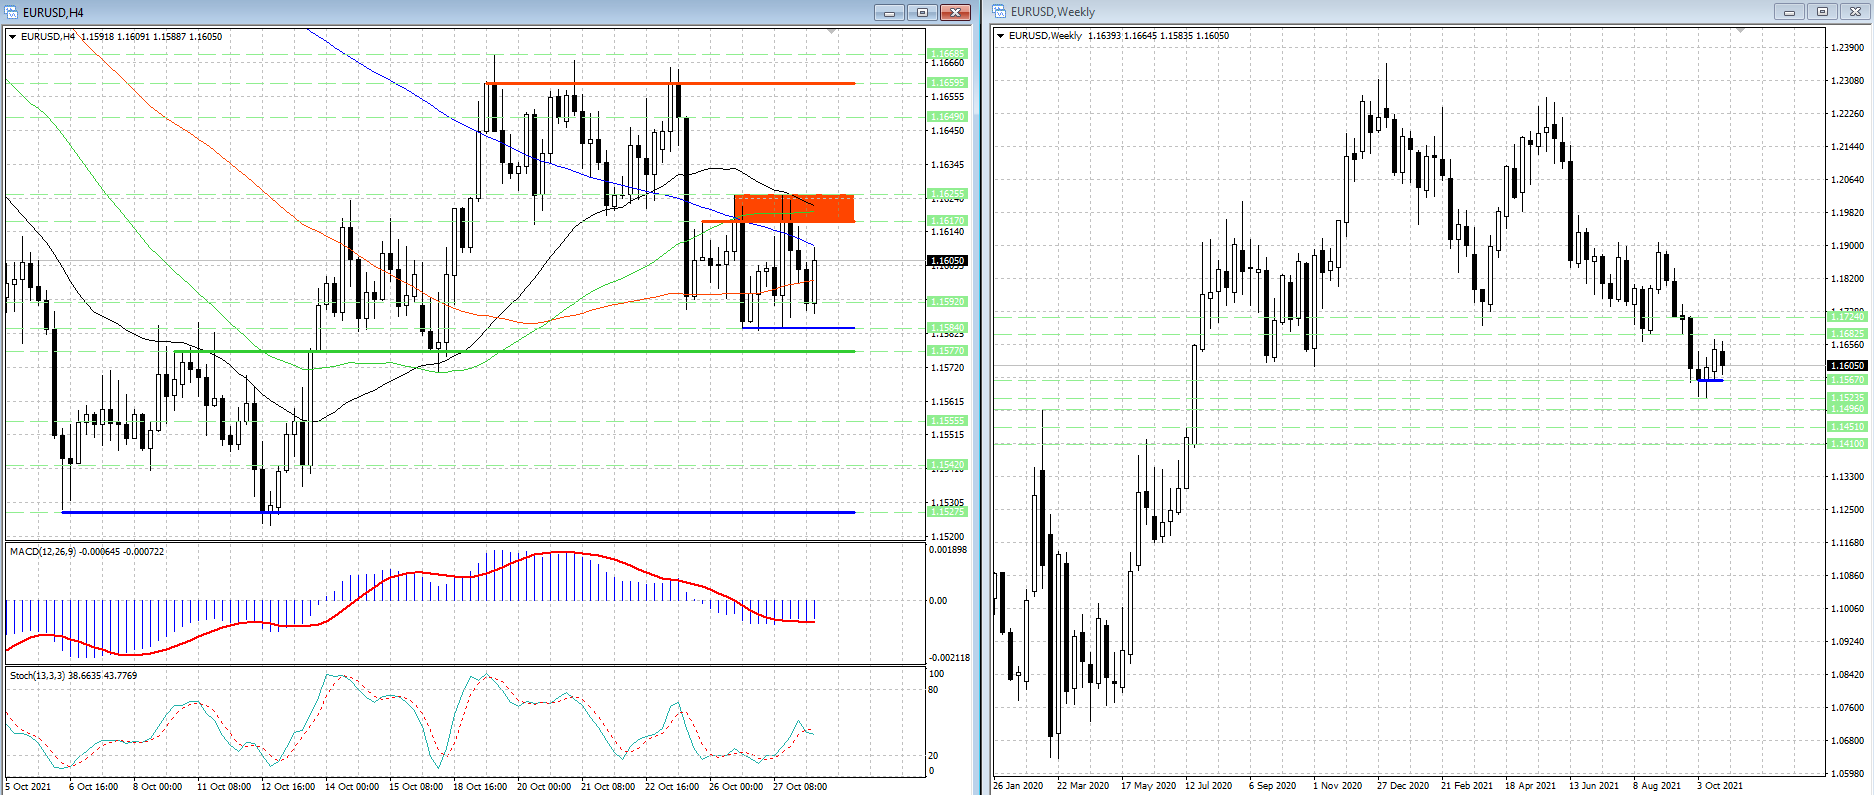Click the green 1.16825 label on Weekly
The width and height of the screenshot is (1874, 795).
(1847, 334)
